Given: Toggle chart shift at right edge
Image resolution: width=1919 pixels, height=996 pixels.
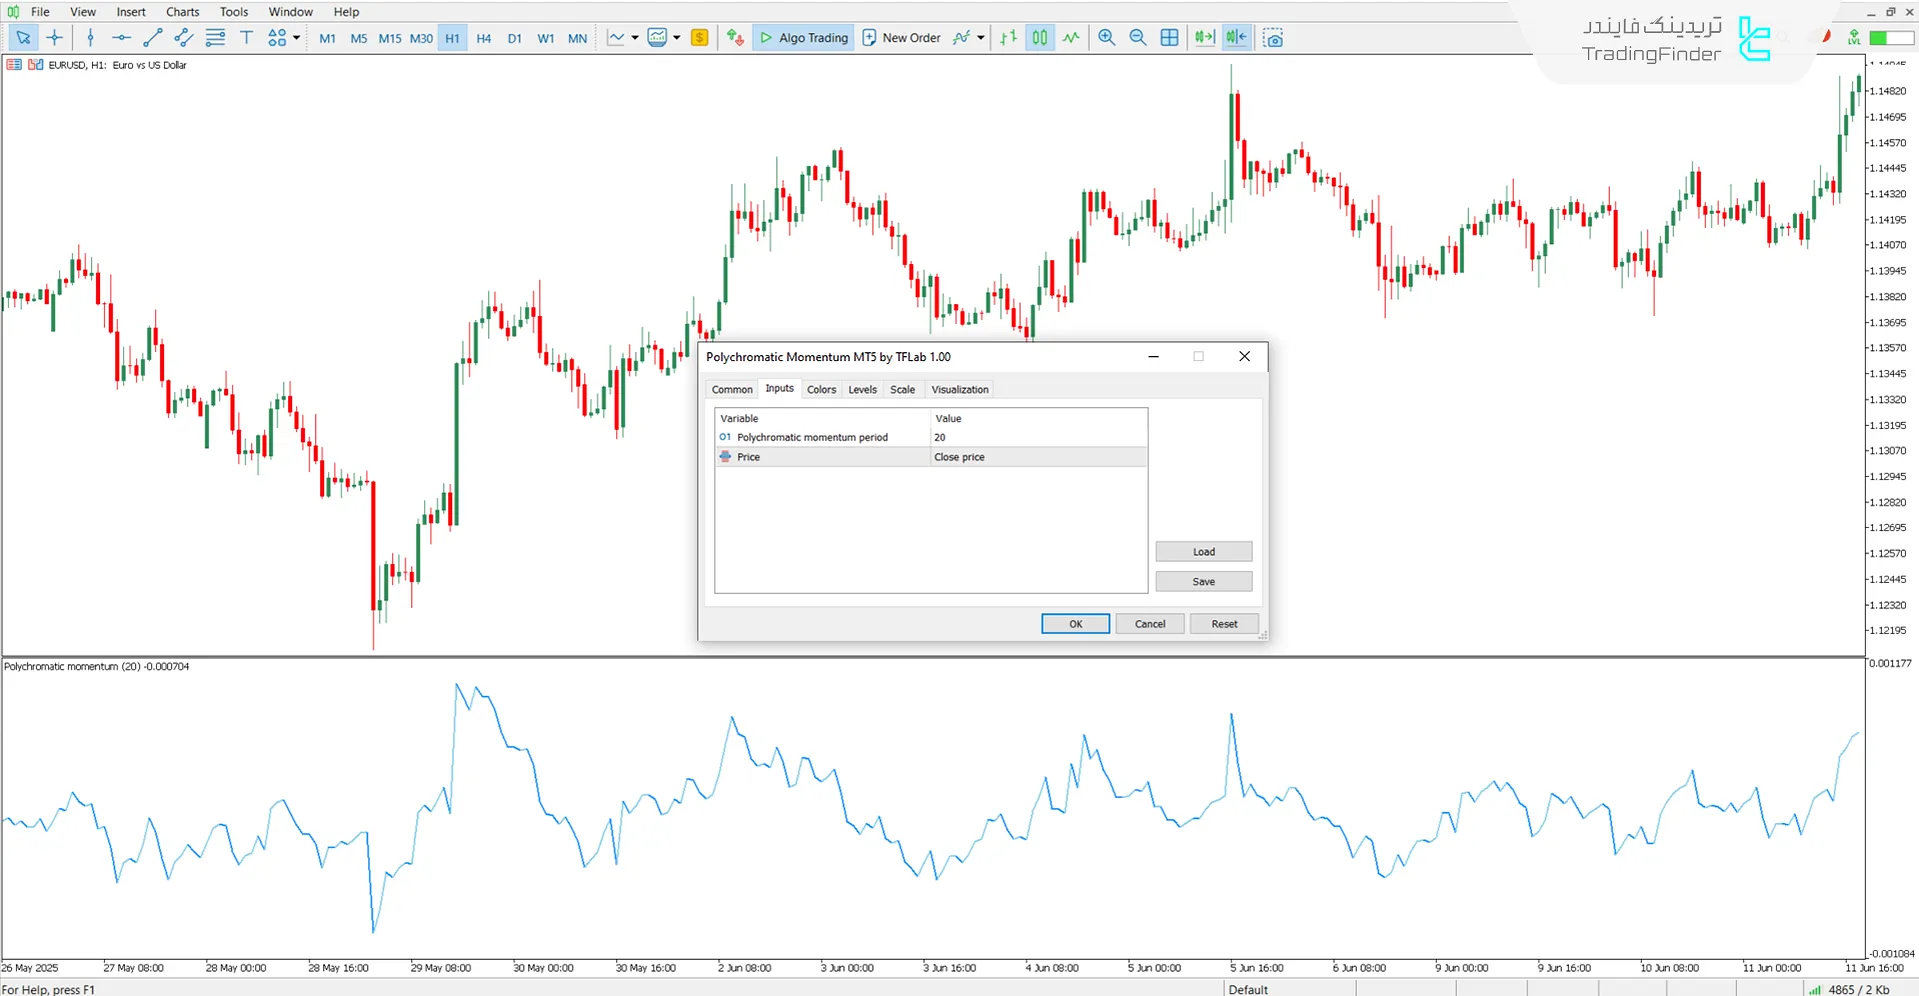Looking at the screenshot, I should point(1236,37).
